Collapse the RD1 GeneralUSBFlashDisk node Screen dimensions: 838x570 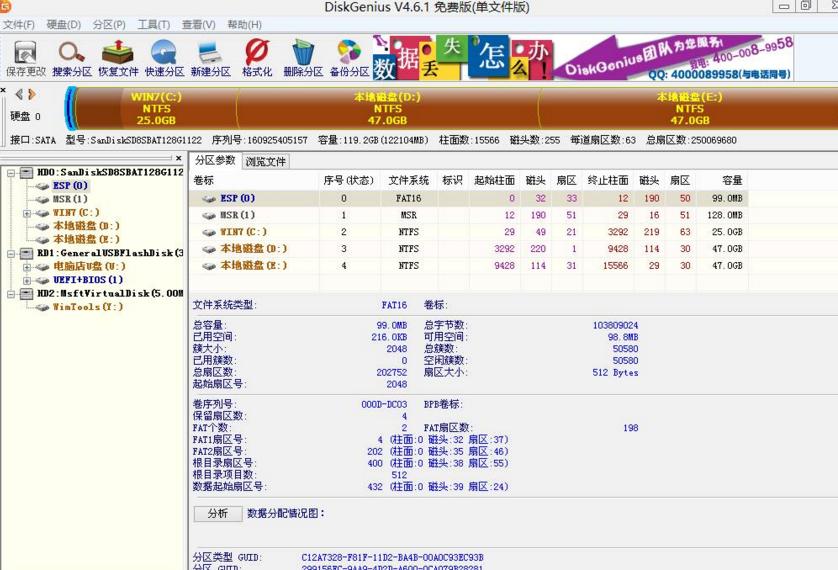(x=11, y=253)
